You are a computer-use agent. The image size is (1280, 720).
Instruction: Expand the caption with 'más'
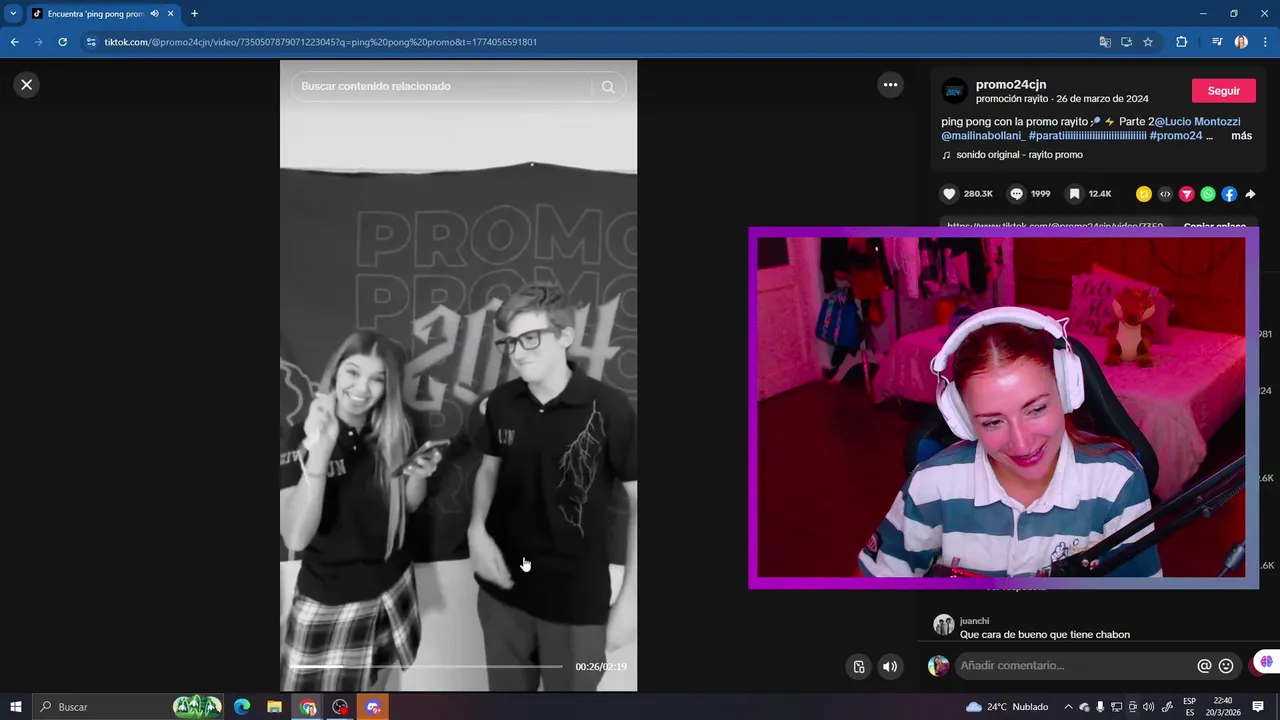point(1241,136)
